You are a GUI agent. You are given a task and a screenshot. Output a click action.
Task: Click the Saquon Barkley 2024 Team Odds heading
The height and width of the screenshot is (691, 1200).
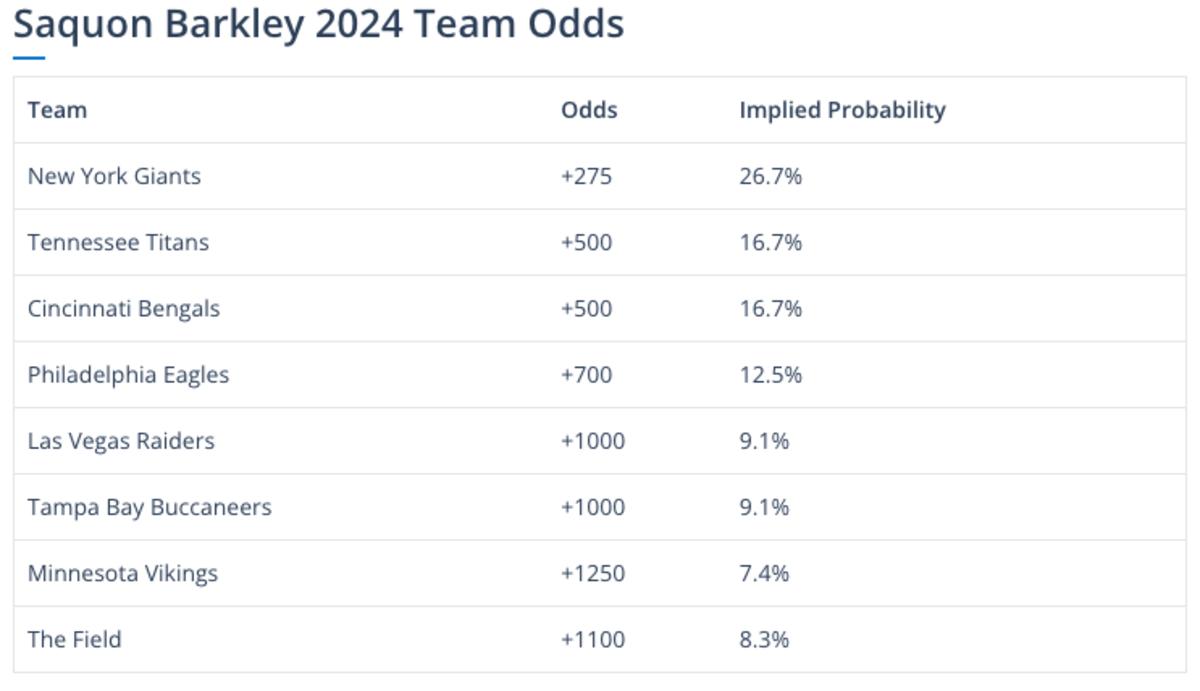pyautogui.click(x=318, y=24)
